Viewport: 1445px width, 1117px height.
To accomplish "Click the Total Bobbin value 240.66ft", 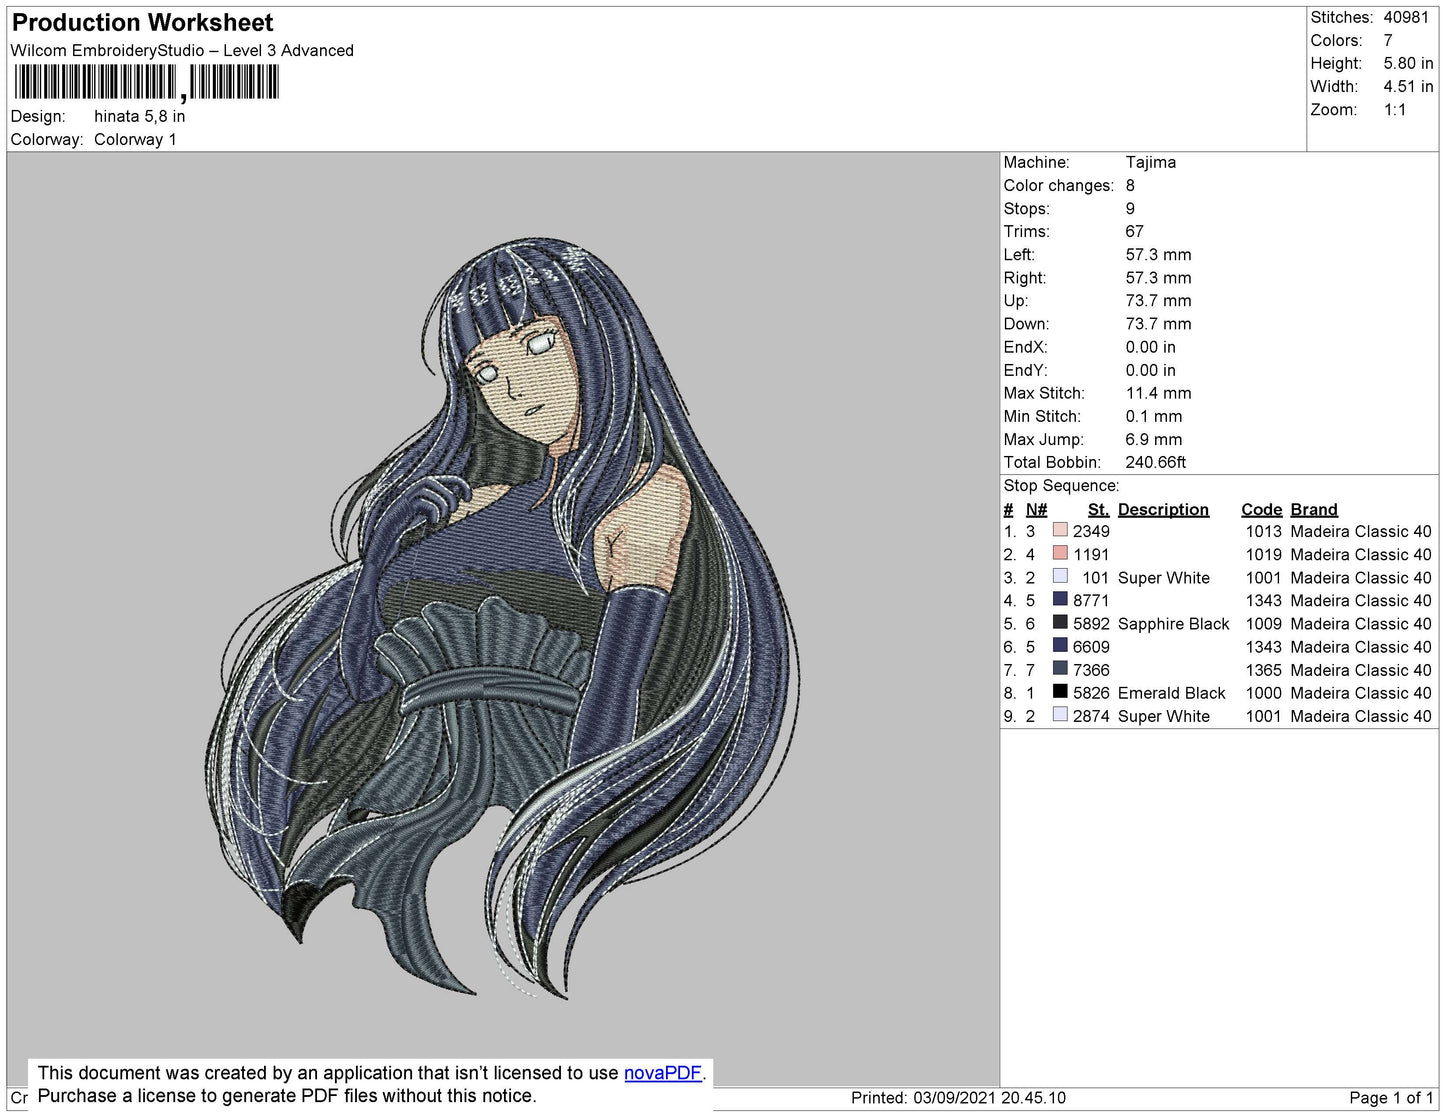I will click(x=1155, y=462).
